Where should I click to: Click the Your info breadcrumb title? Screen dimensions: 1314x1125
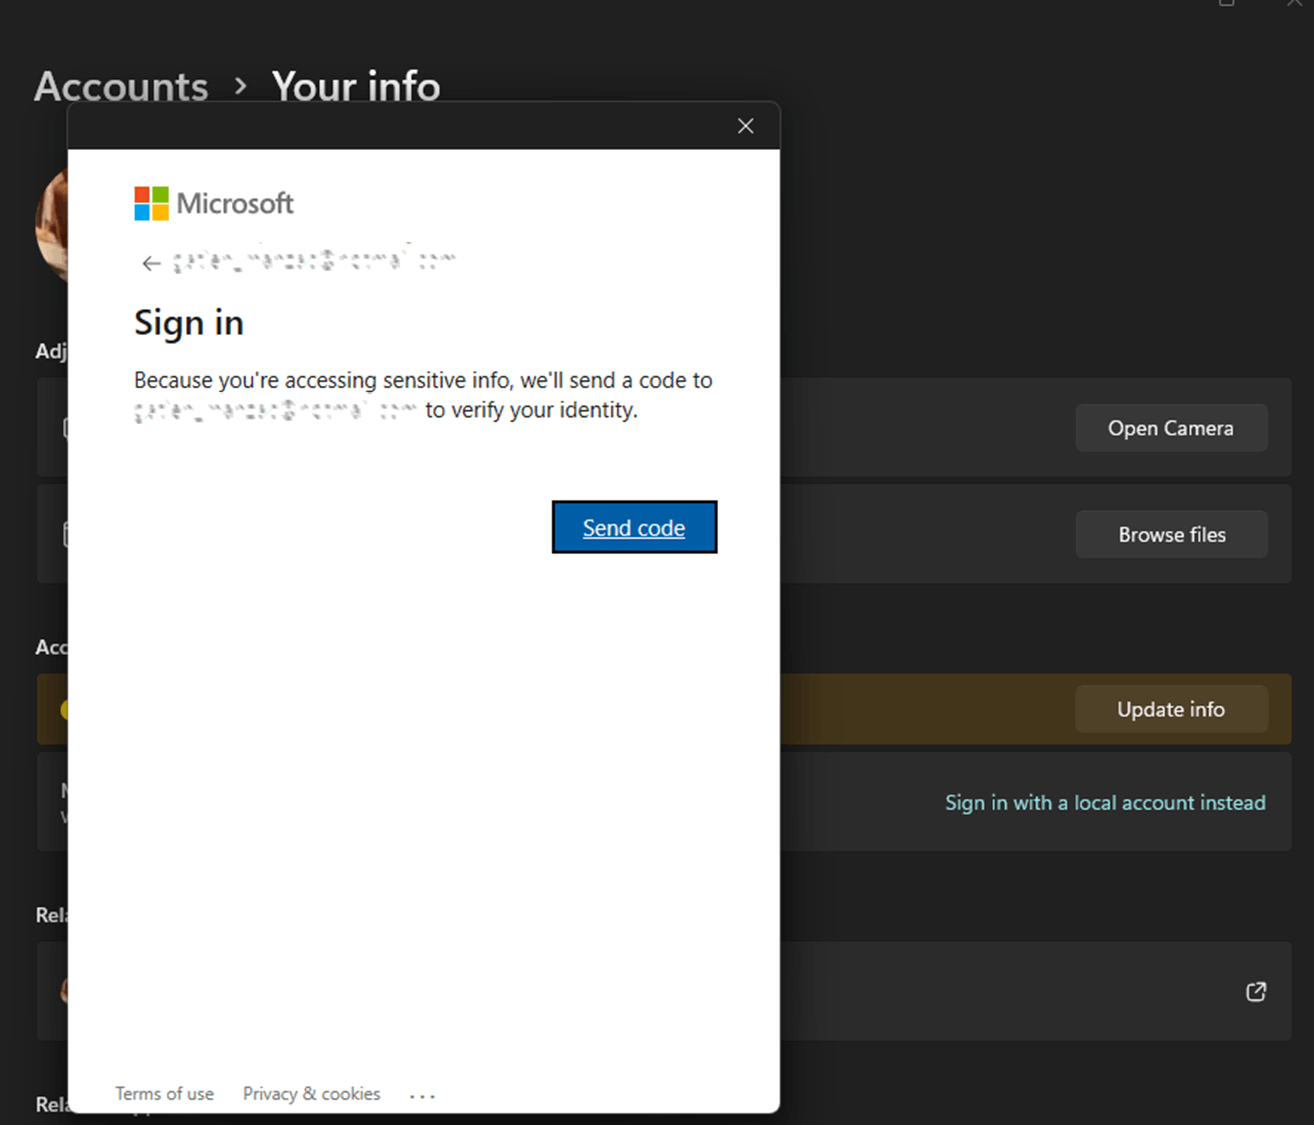[356, 87]
